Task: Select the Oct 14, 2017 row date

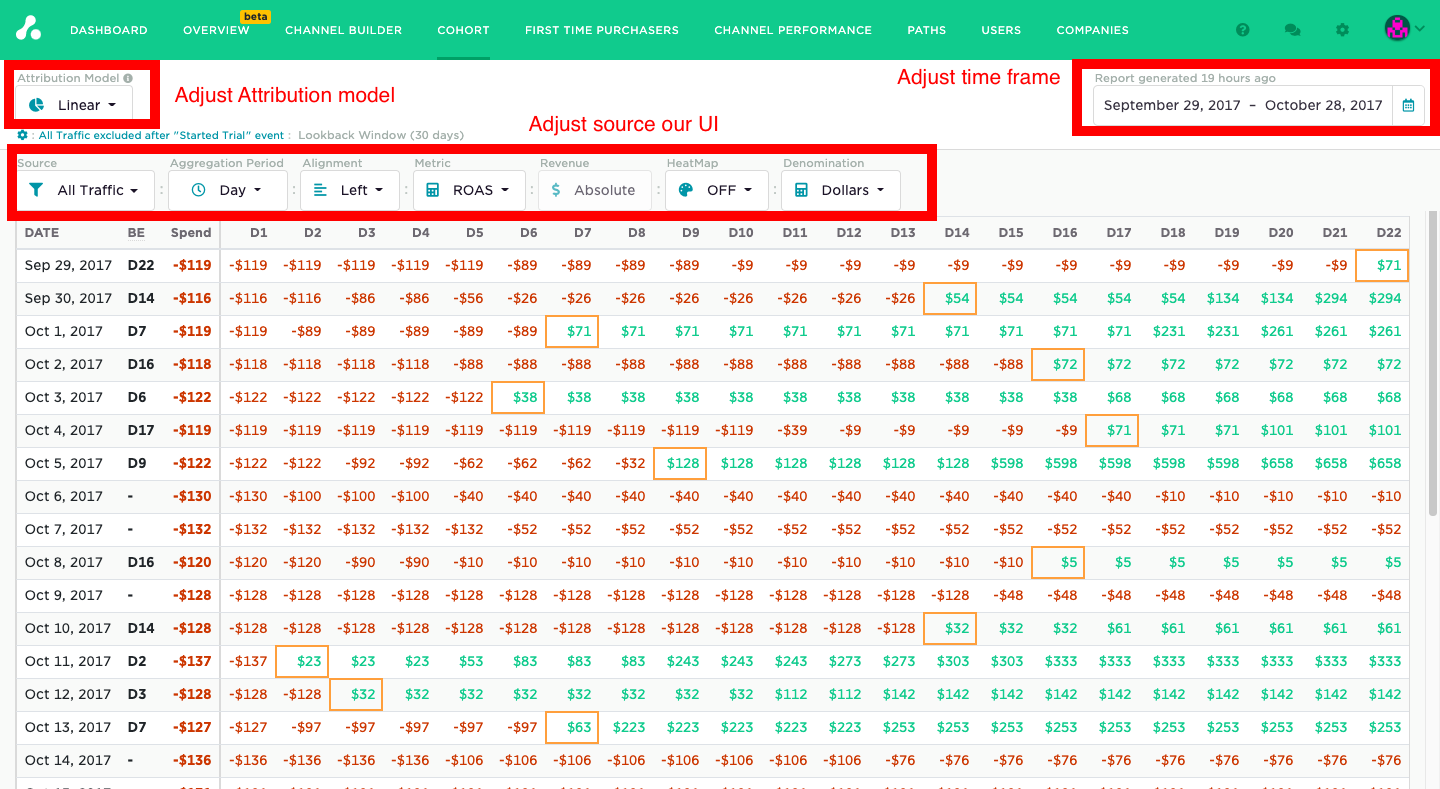Action: (68, 760)
